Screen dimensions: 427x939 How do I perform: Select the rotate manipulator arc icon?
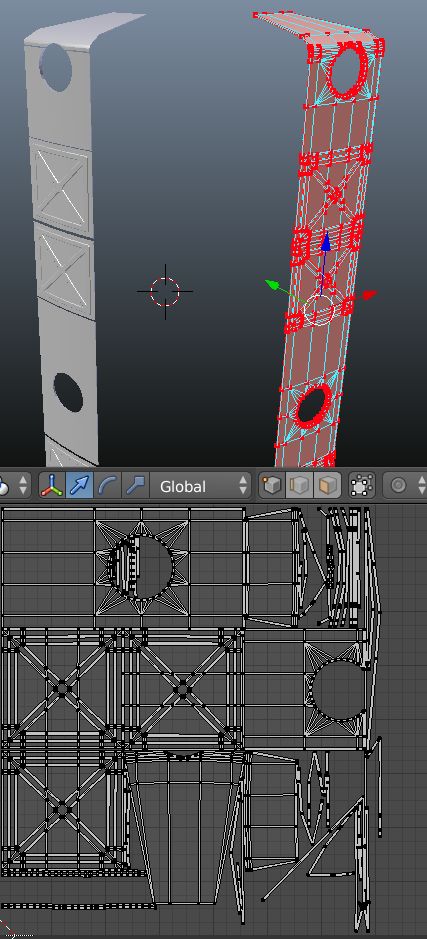[107, 486]
